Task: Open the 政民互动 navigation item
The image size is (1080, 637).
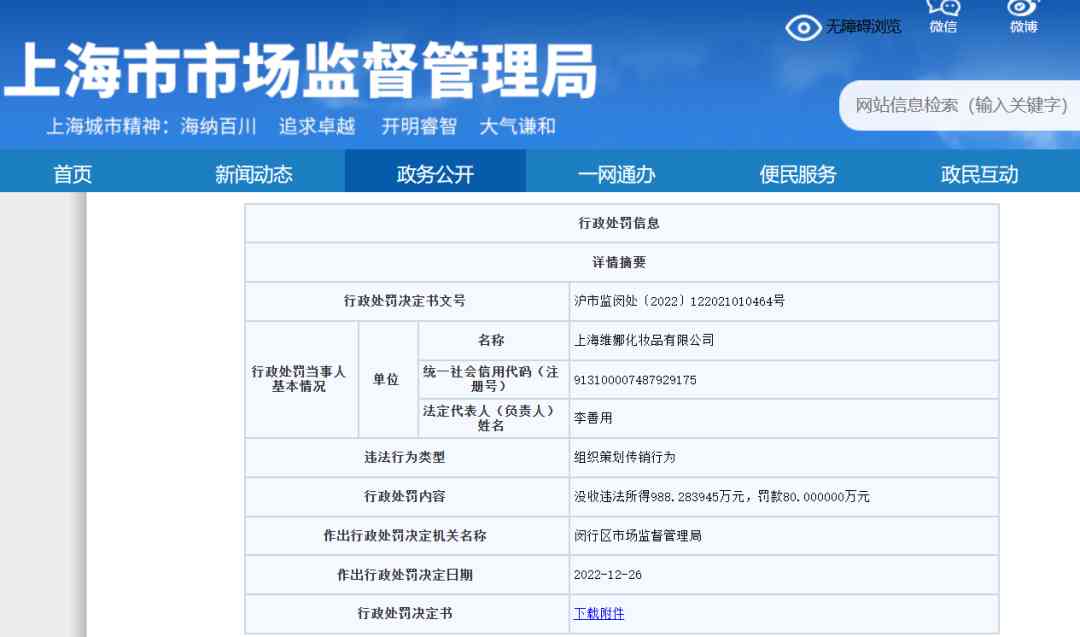Action: [979, 174]
